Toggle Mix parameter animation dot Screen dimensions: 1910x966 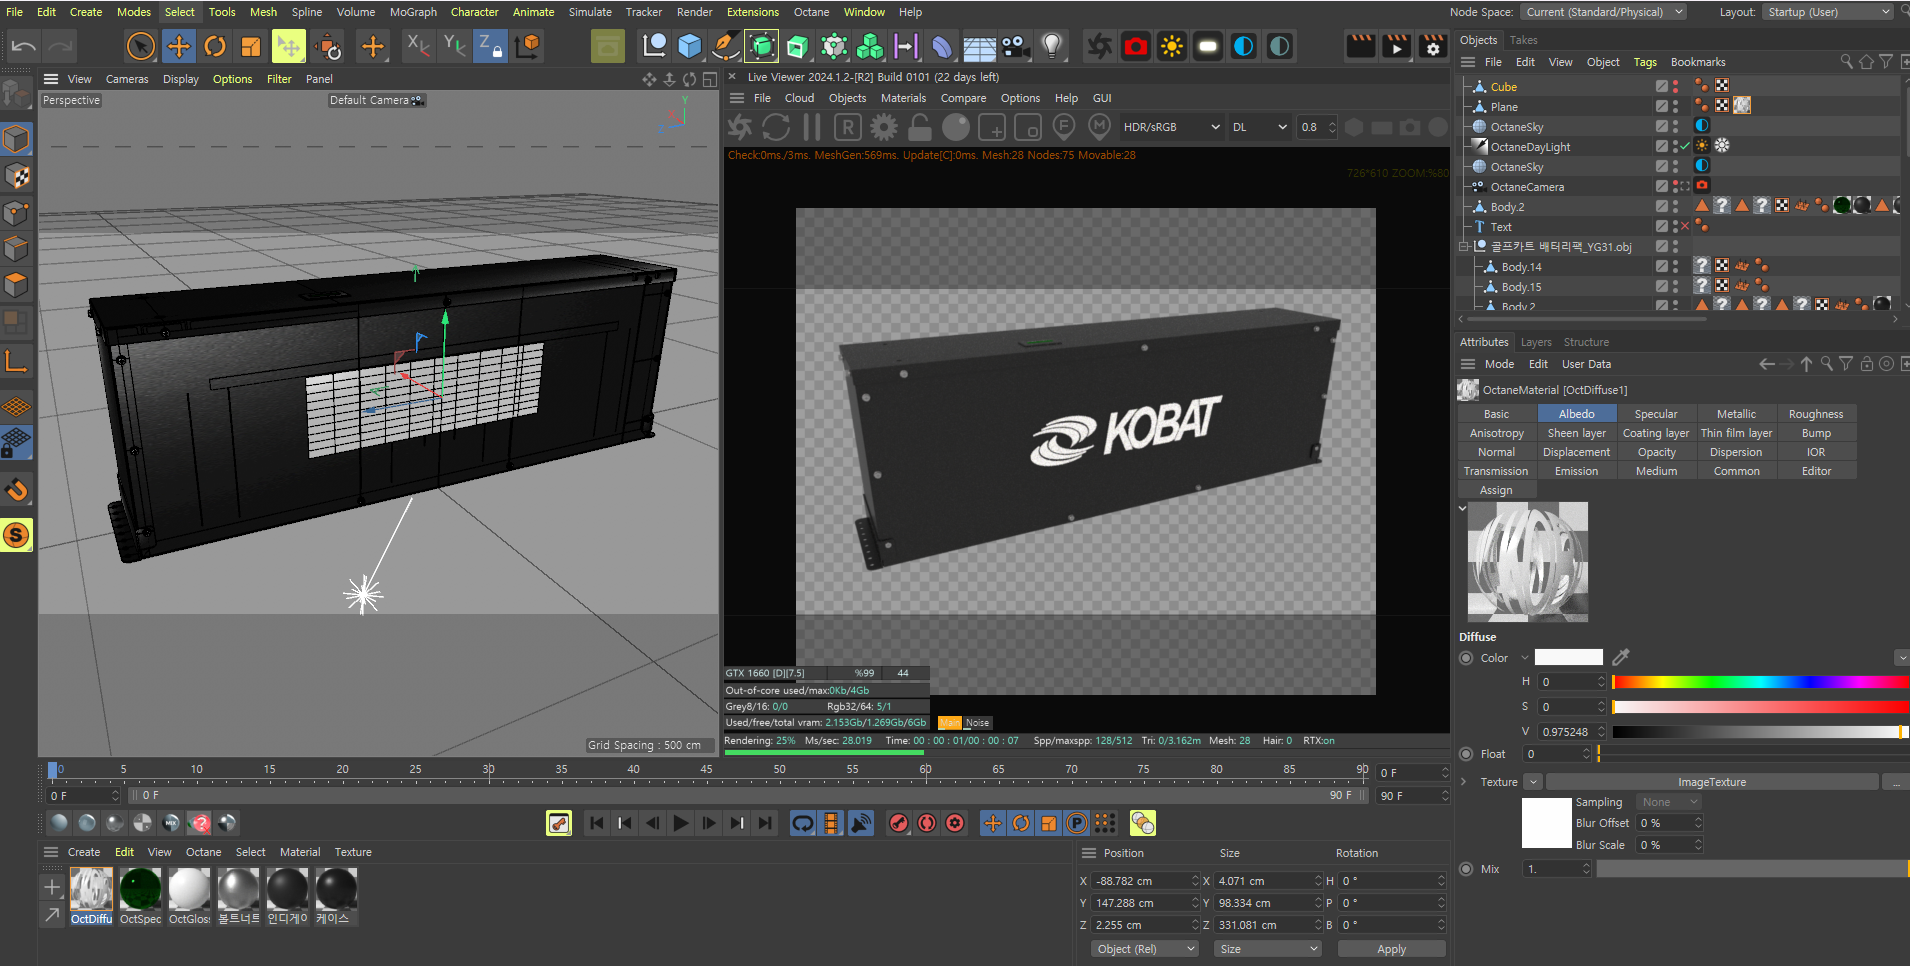tap(1466, 869)
